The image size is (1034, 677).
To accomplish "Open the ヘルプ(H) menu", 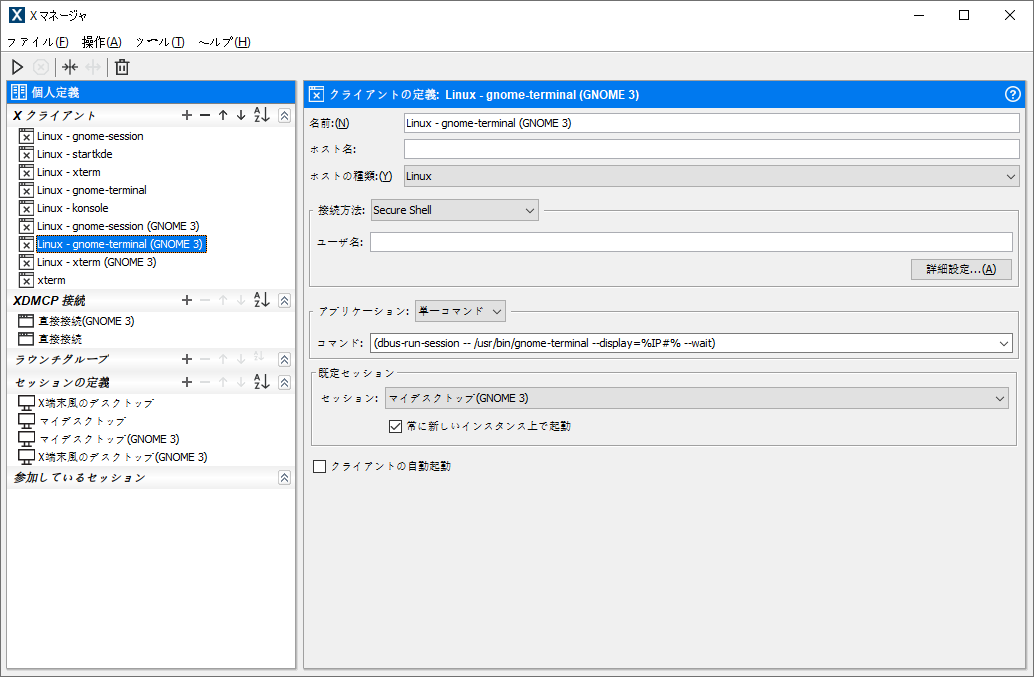I will coord(224,42).
